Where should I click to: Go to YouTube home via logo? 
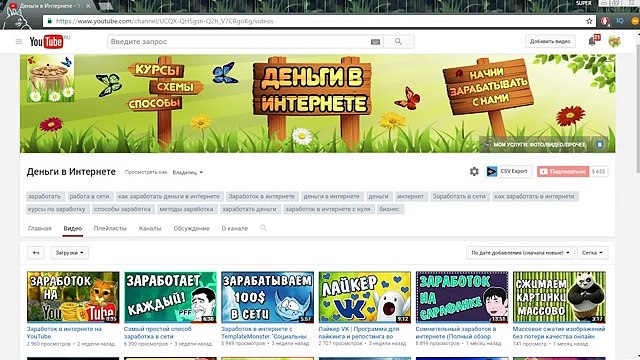coord(47,41)
